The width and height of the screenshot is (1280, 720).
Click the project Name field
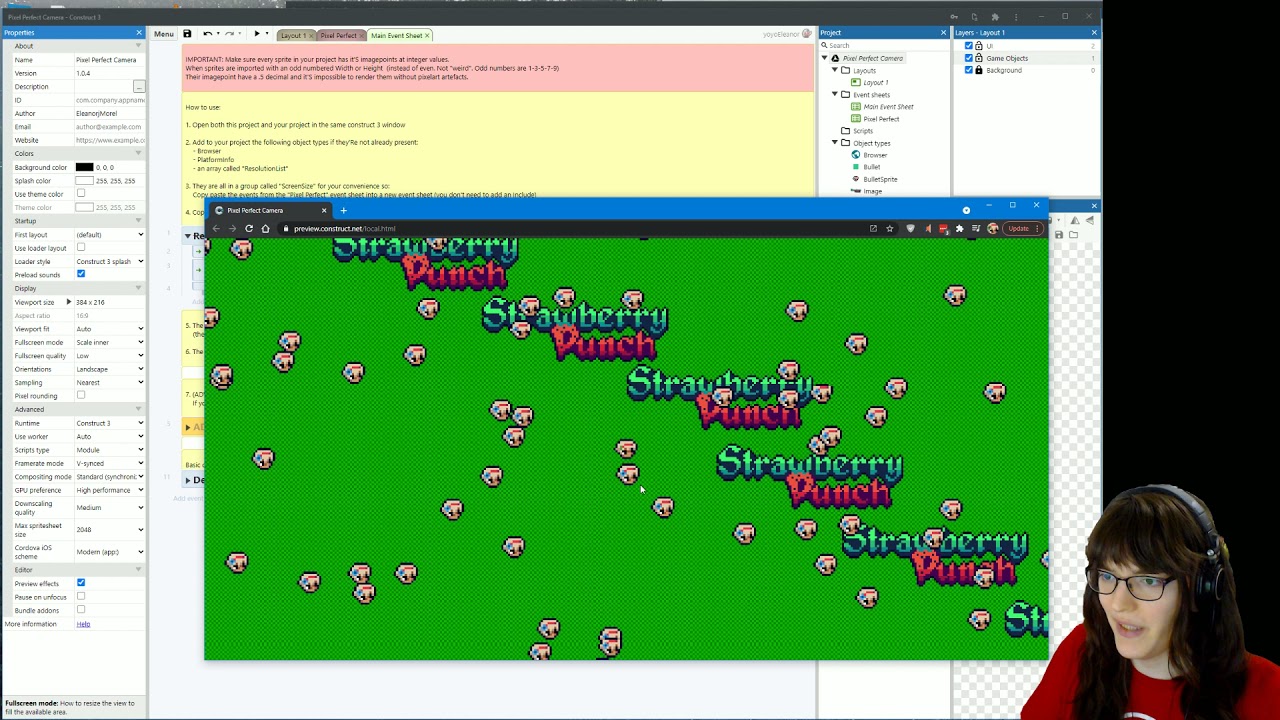(109, 60)
